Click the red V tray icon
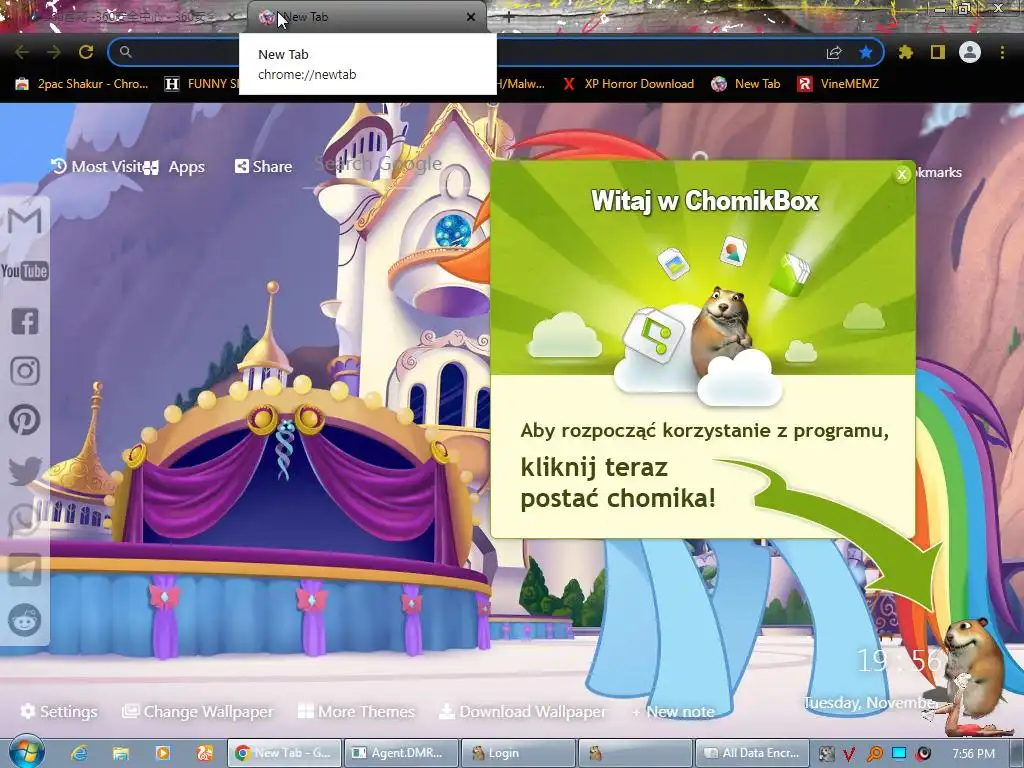Image resolution: width=1024 pixels, height=768 pixels. (x=849, y=754)
